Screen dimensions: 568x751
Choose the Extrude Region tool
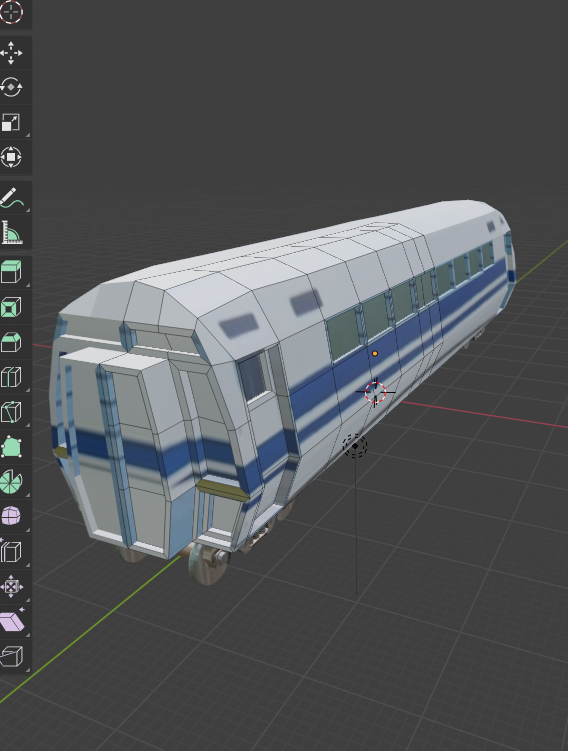click(x=11, y=272)
